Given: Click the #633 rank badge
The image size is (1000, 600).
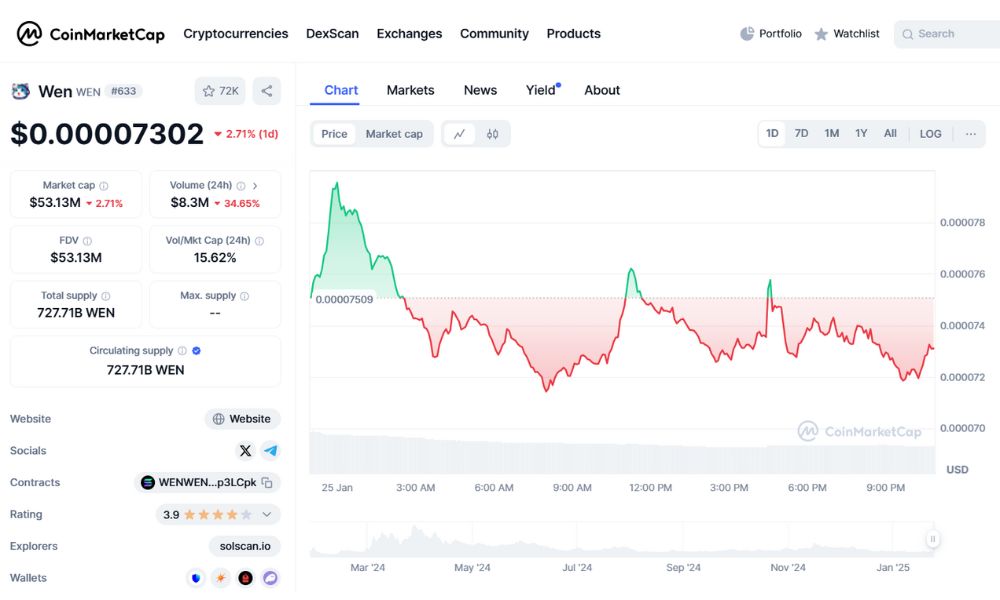Looking at the screenshot, I should pyautogui.click(x=124, y=91).
